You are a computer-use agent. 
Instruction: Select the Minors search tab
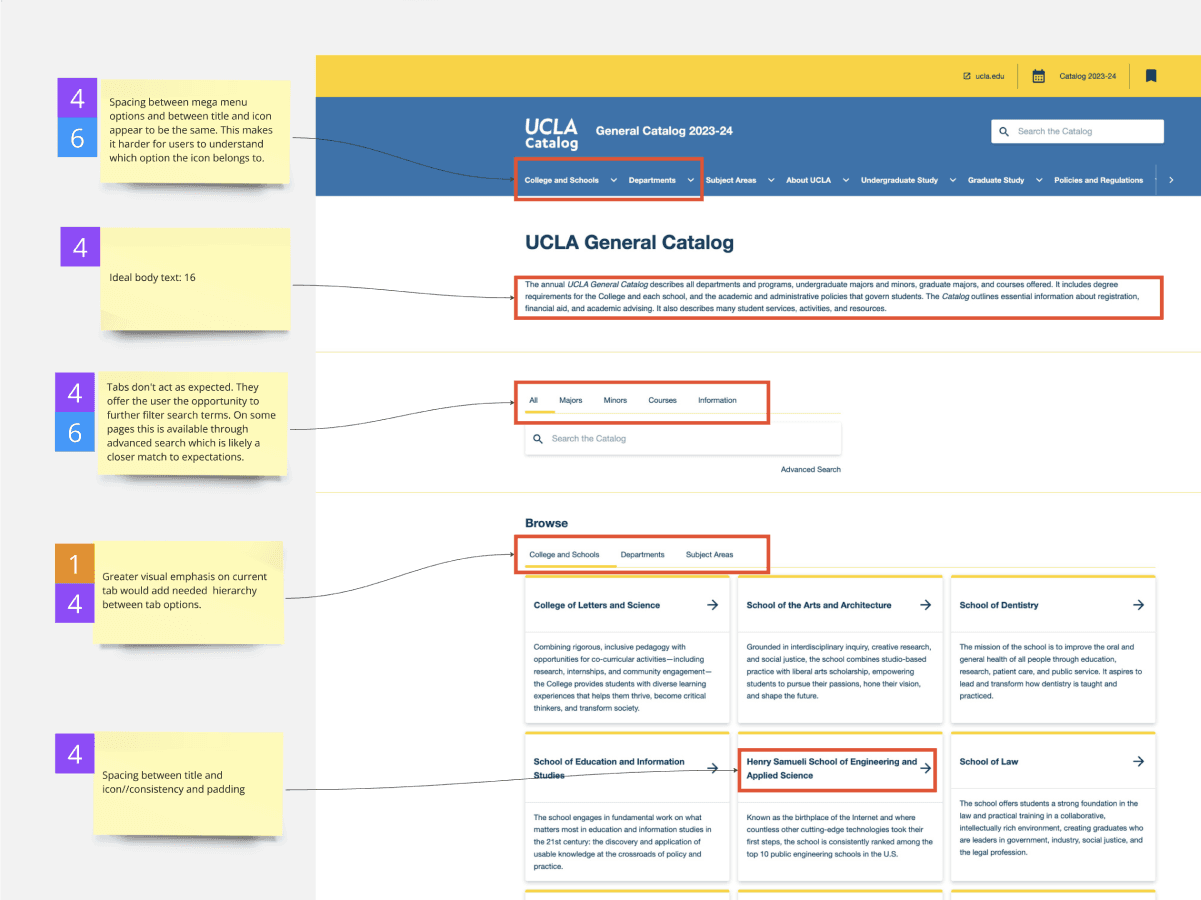(615, 400)
